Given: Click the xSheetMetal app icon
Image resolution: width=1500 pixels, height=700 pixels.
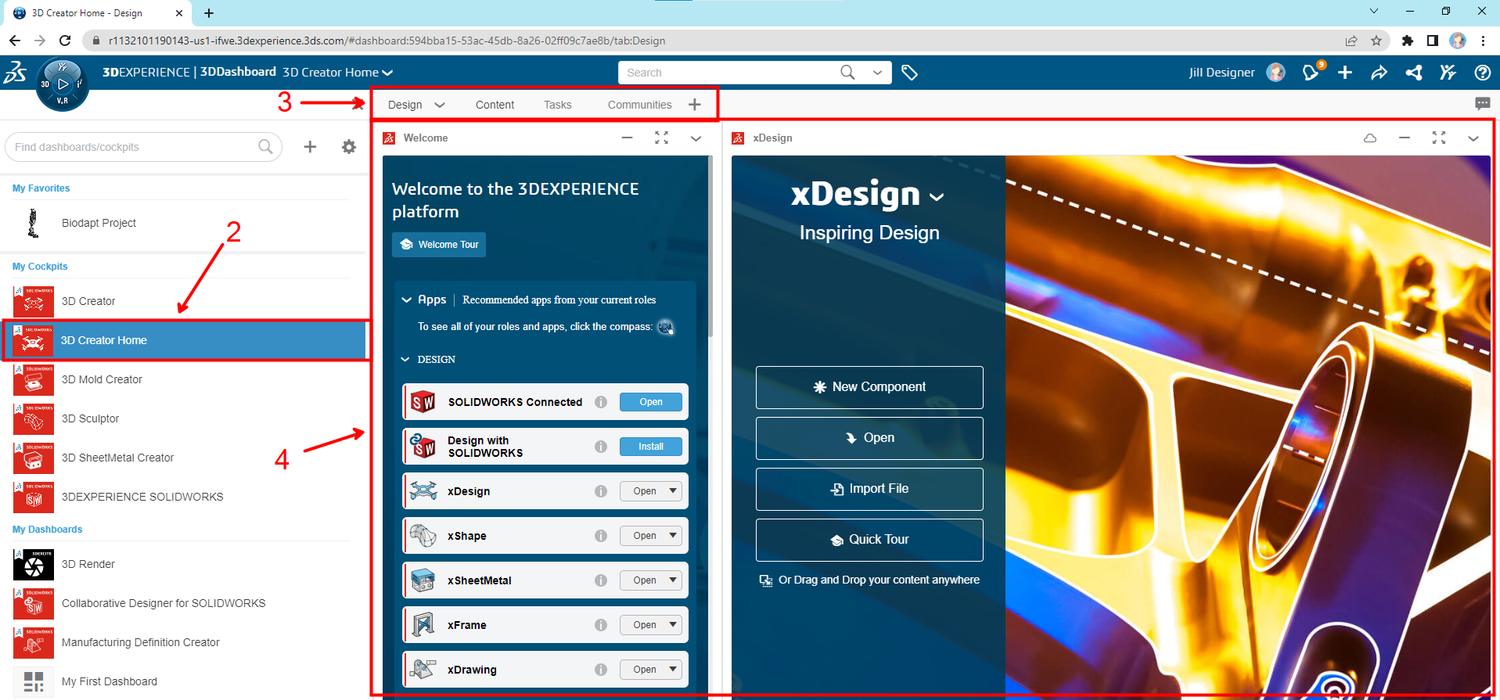Looking at the screenshot, I should [421, 580].
